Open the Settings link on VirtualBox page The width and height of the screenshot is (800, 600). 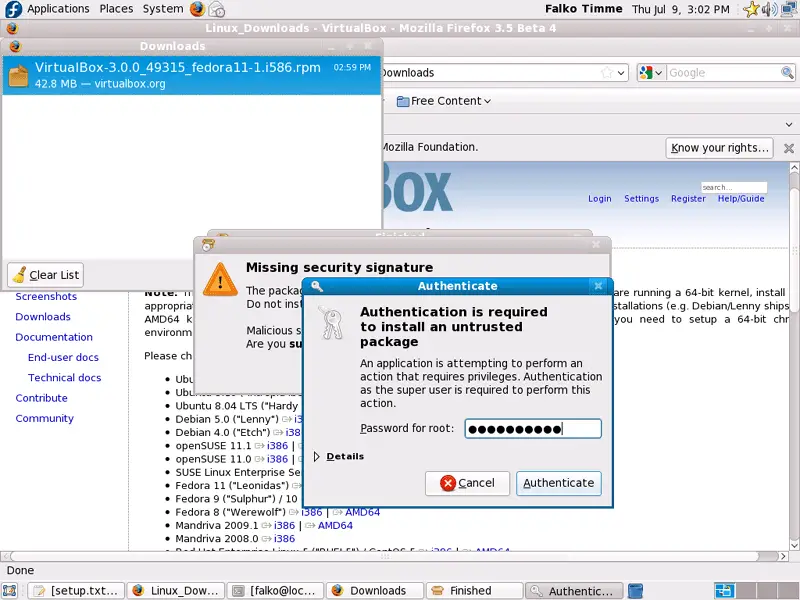pos(641,198)
